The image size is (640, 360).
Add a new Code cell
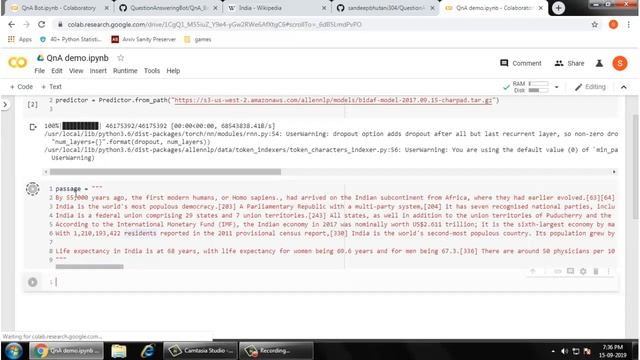(21, 87)
